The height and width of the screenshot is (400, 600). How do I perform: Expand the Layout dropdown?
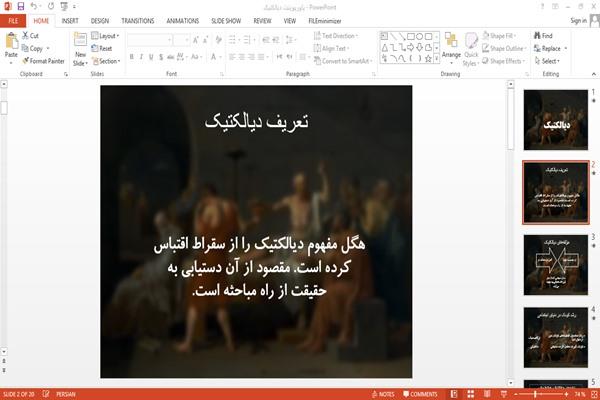(x=106, y=36)
